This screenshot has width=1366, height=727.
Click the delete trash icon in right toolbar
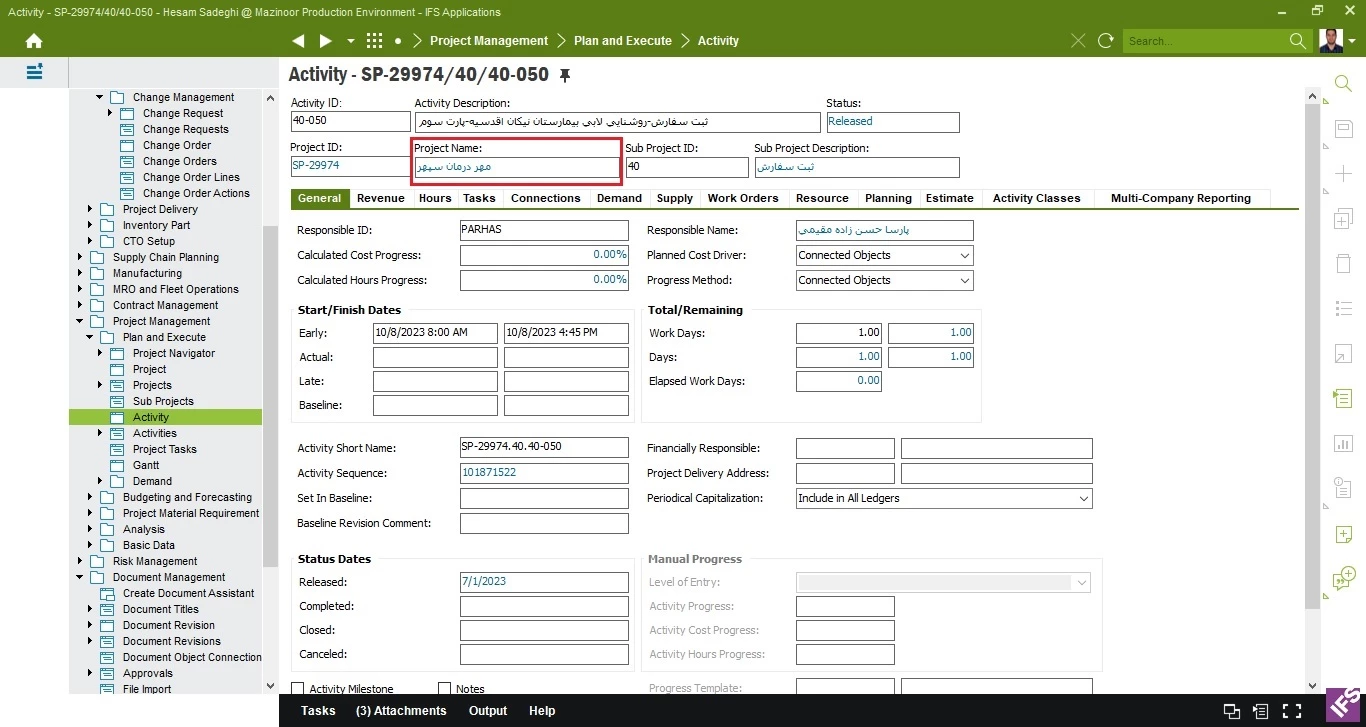[1343, 263]
